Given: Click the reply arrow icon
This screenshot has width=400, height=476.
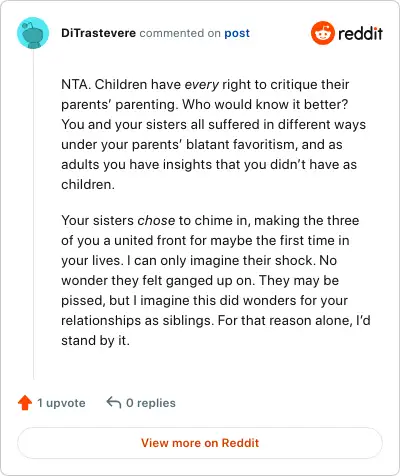Looking at the screenshot, I should point(114,402).
